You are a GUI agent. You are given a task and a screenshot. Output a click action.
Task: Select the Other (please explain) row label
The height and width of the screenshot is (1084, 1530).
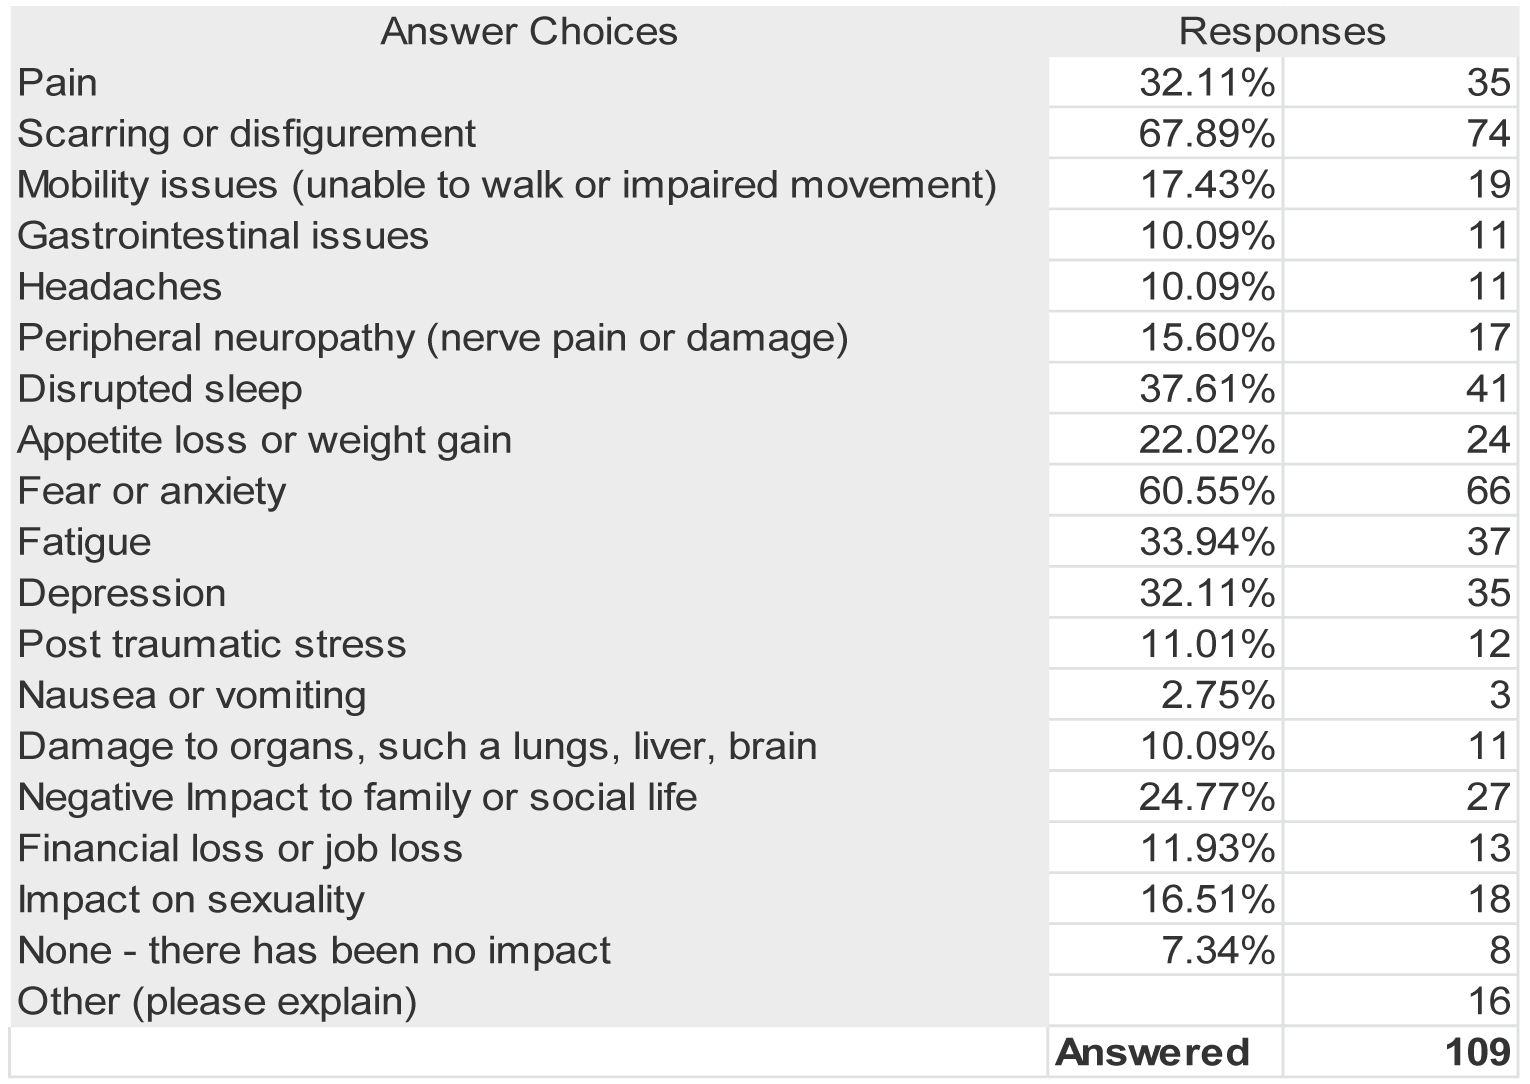(217, 1001)
